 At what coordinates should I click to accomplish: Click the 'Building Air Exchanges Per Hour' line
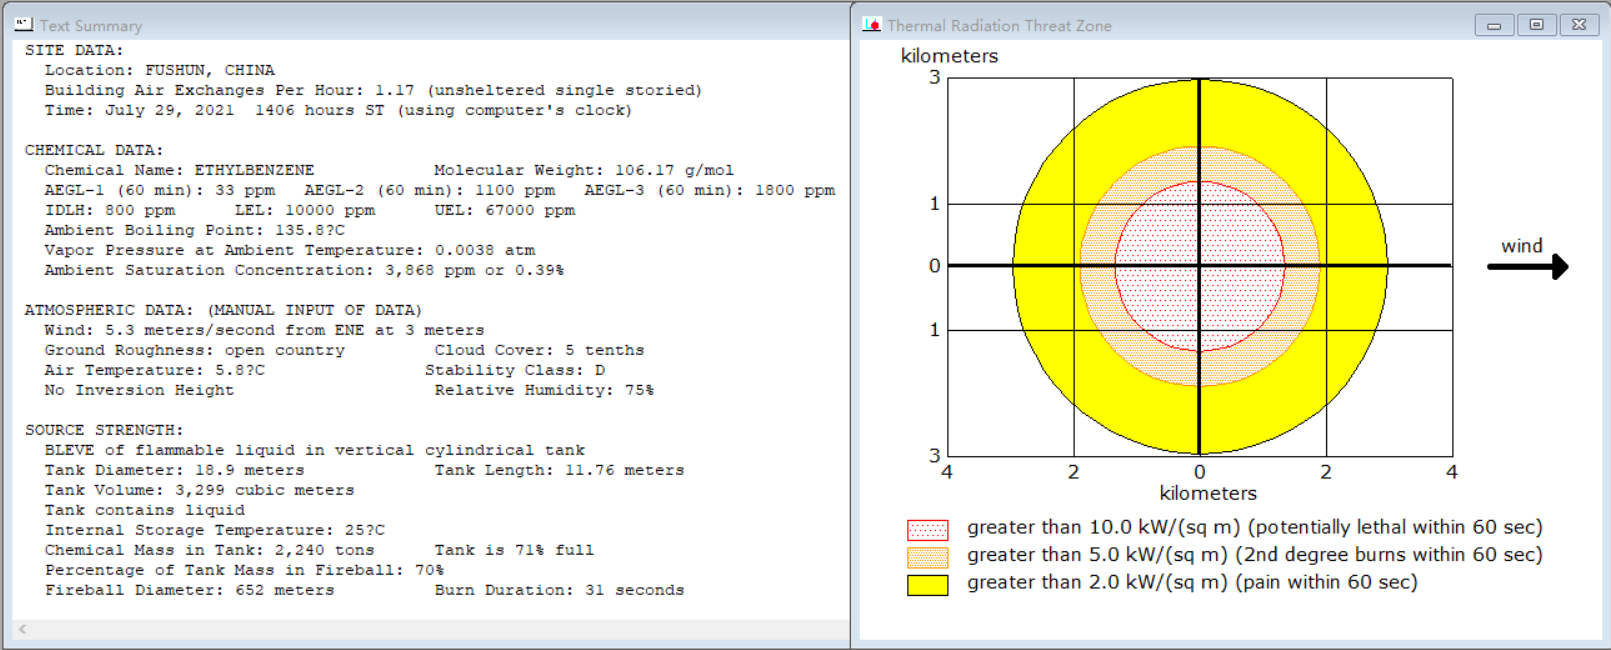(373, 90)
